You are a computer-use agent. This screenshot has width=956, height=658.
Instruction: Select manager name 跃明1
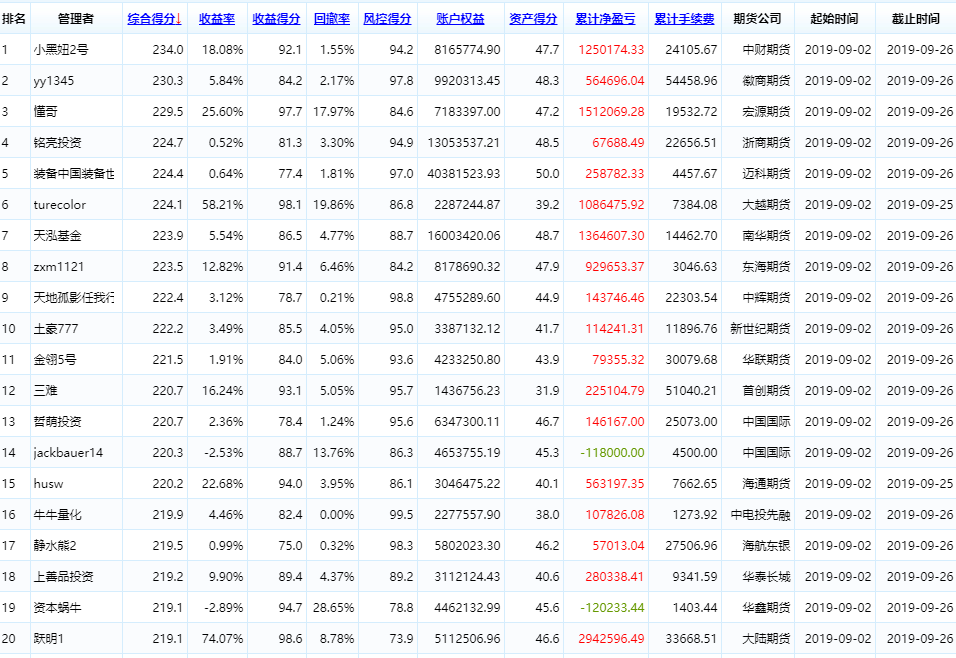pyautogui.click(x=49, y=639)
